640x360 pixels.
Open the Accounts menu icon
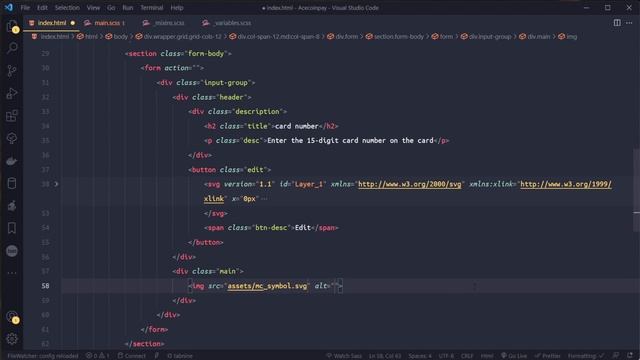(12, 317)
